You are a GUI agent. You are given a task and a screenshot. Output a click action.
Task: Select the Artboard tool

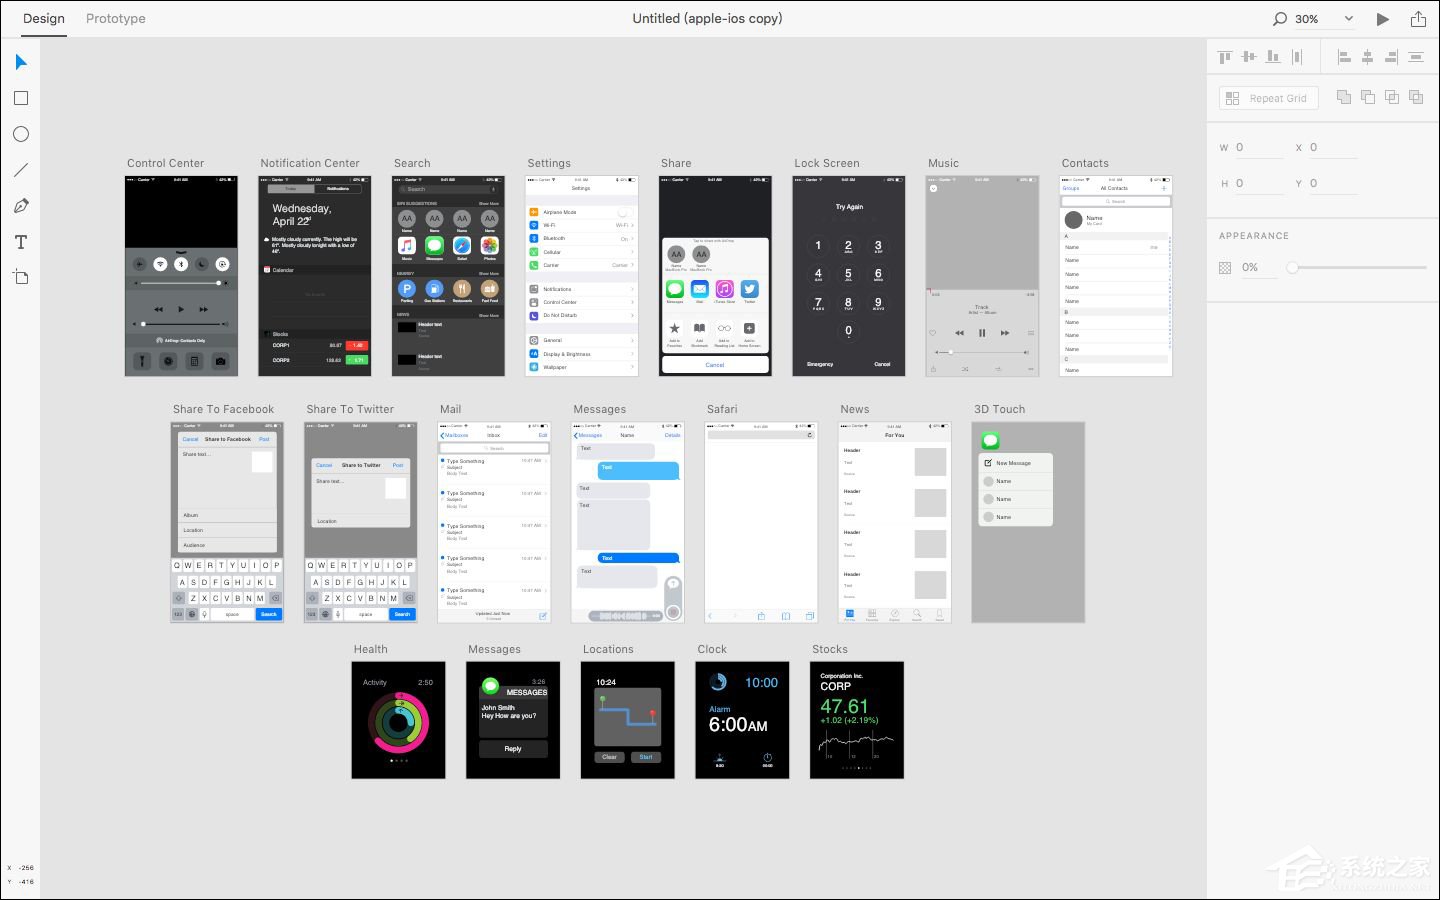21,277
